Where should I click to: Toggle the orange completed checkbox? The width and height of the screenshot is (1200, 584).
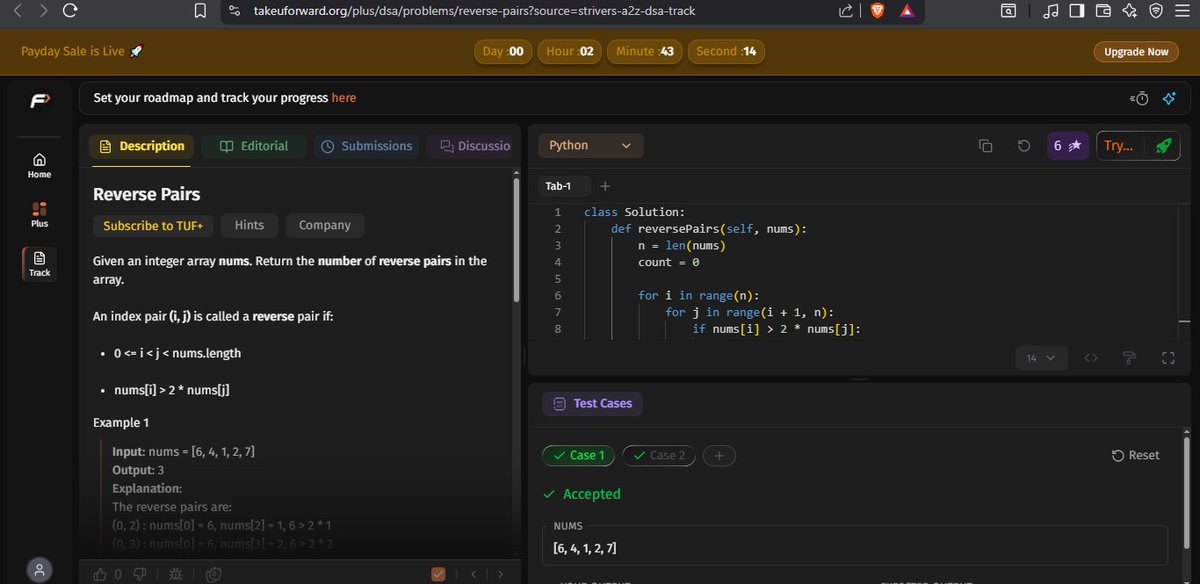click(437, 574)
